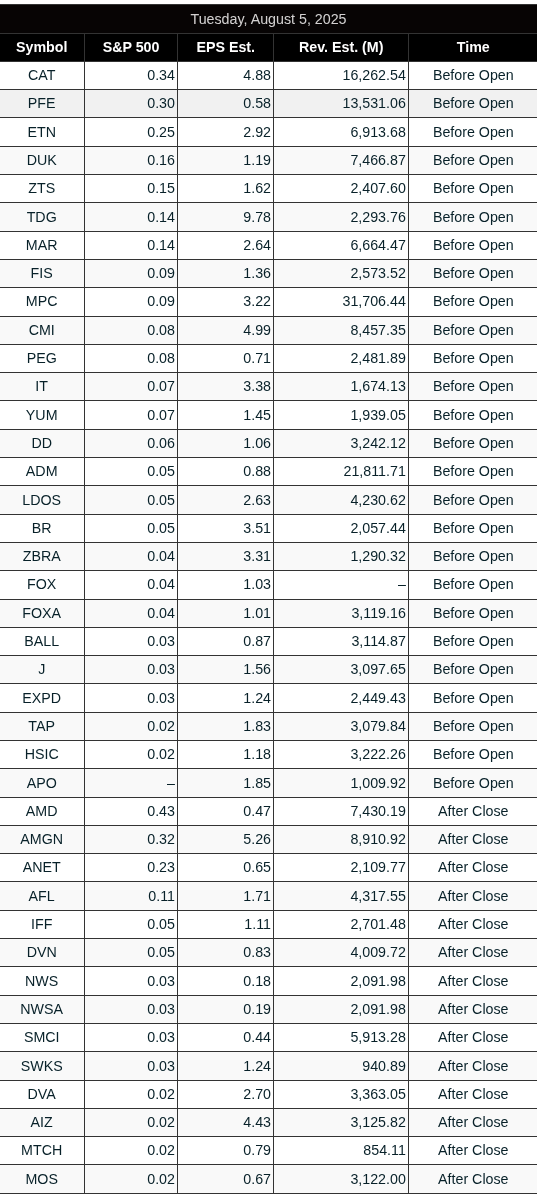This screenshot has height=1201, width=537.
Task: Click the After Close cell for ANET
Action: click(x=473, y=867)
